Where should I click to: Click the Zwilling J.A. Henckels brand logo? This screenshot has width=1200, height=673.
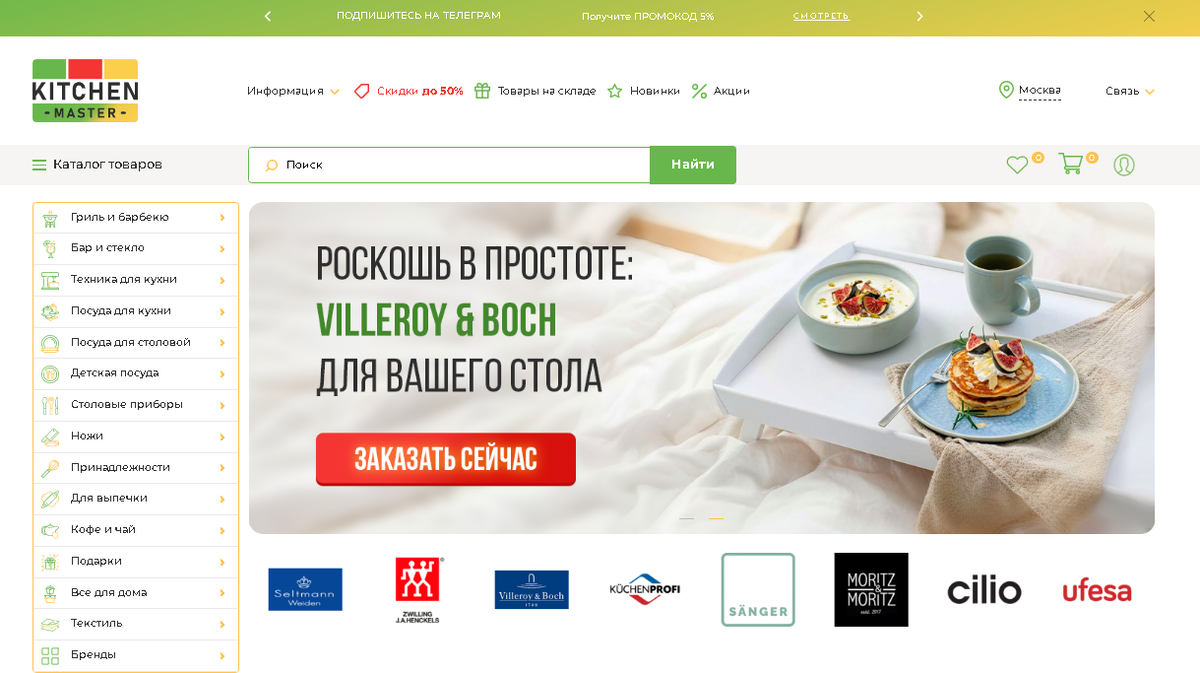pos(417,590)
